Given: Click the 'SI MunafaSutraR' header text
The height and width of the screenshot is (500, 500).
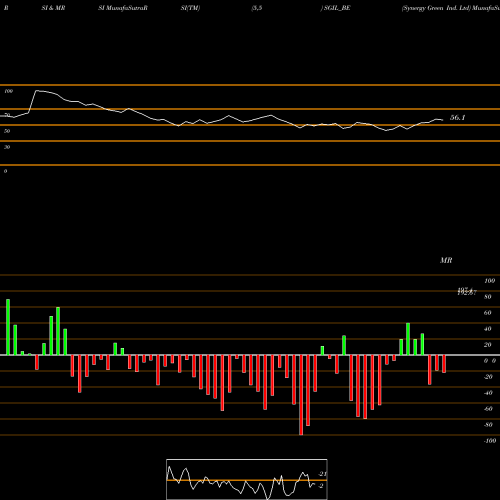Looking at the screenshot, I should [123, 8].
